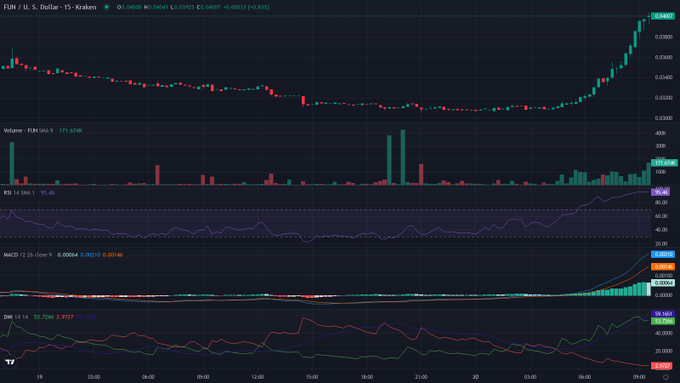Click the red -DI tag 2.9727
This screenshot has height=383, width=680.
(663, 366)
